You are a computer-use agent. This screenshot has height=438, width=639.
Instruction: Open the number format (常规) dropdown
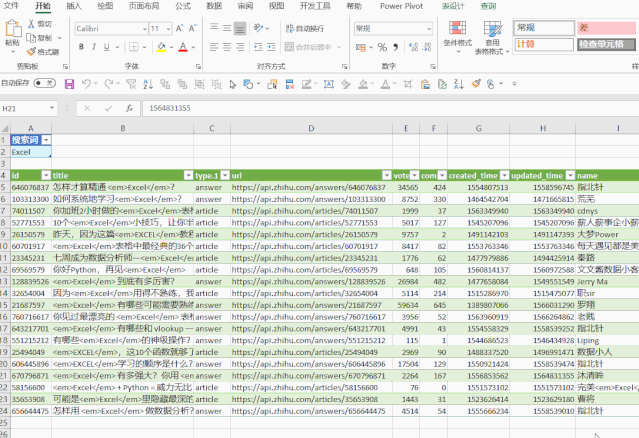pyautogui.click(x=429, y=29)
